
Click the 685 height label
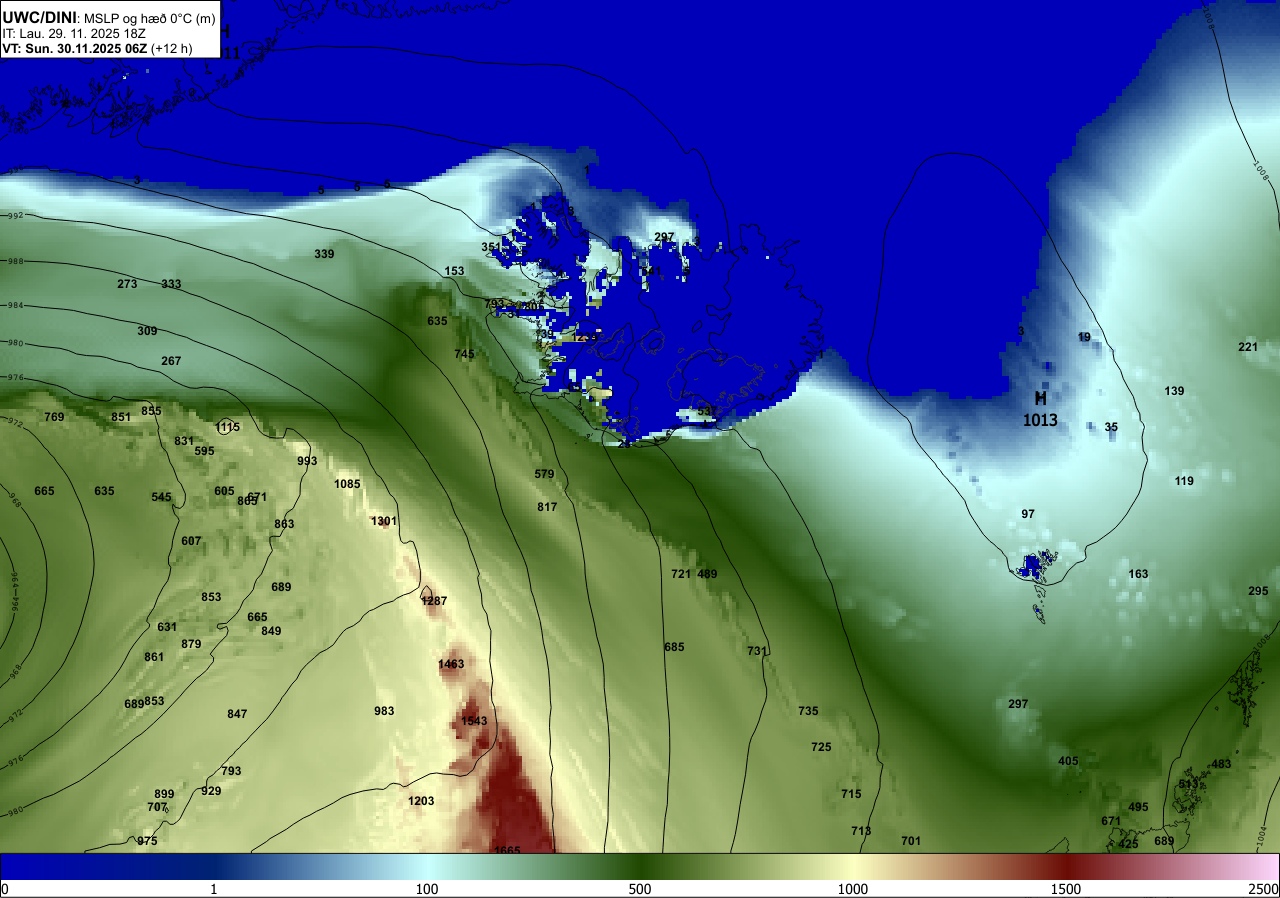coord(674,647)
